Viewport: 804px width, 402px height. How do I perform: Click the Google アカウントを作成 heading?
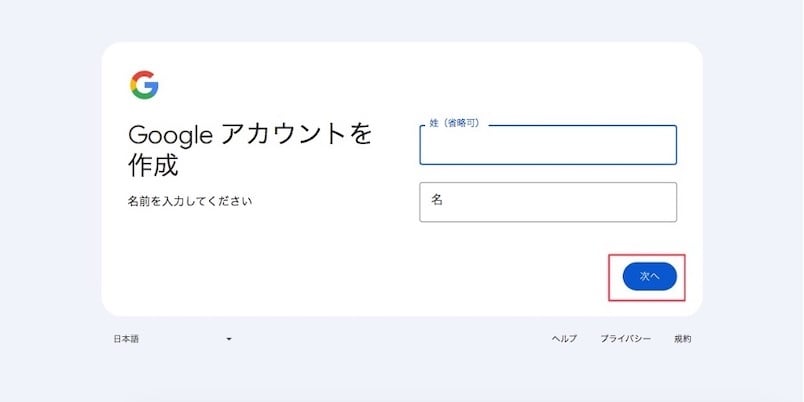coord(250,149)
